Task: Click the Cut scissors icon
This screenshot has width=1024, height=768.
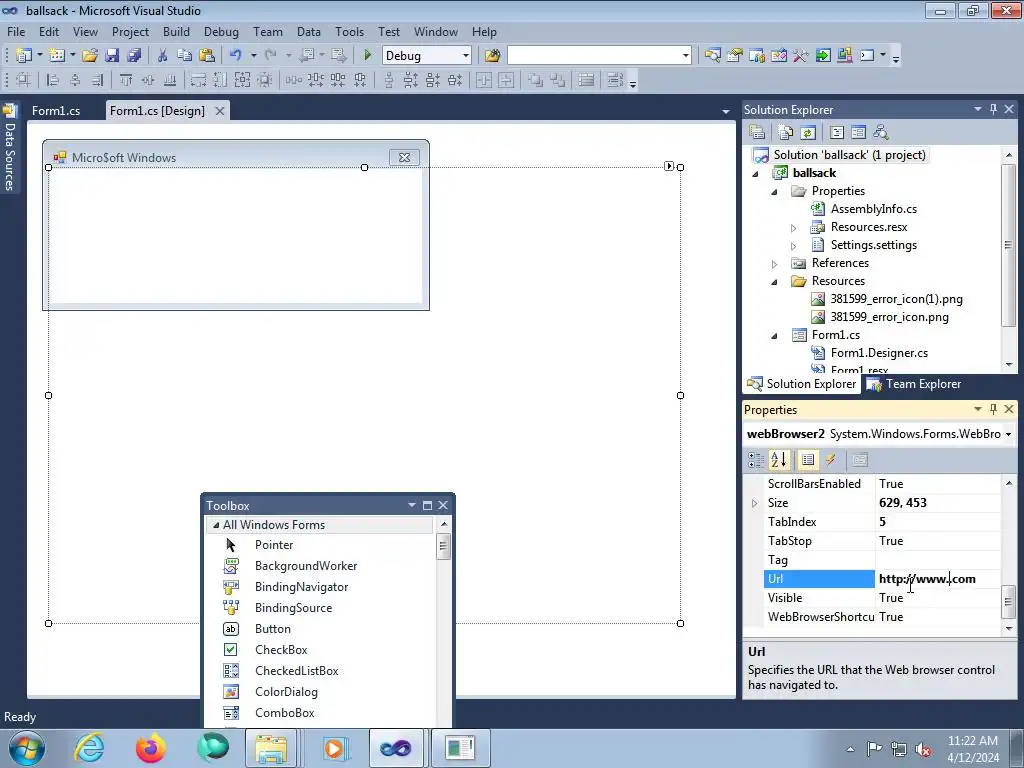Action: pos(162,56)
